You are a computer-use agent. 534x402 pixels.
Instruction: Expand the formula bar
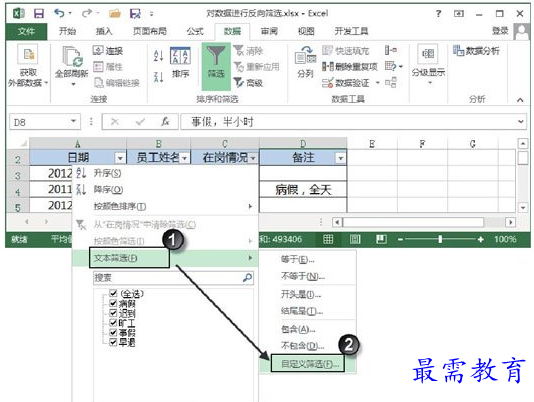520,122
